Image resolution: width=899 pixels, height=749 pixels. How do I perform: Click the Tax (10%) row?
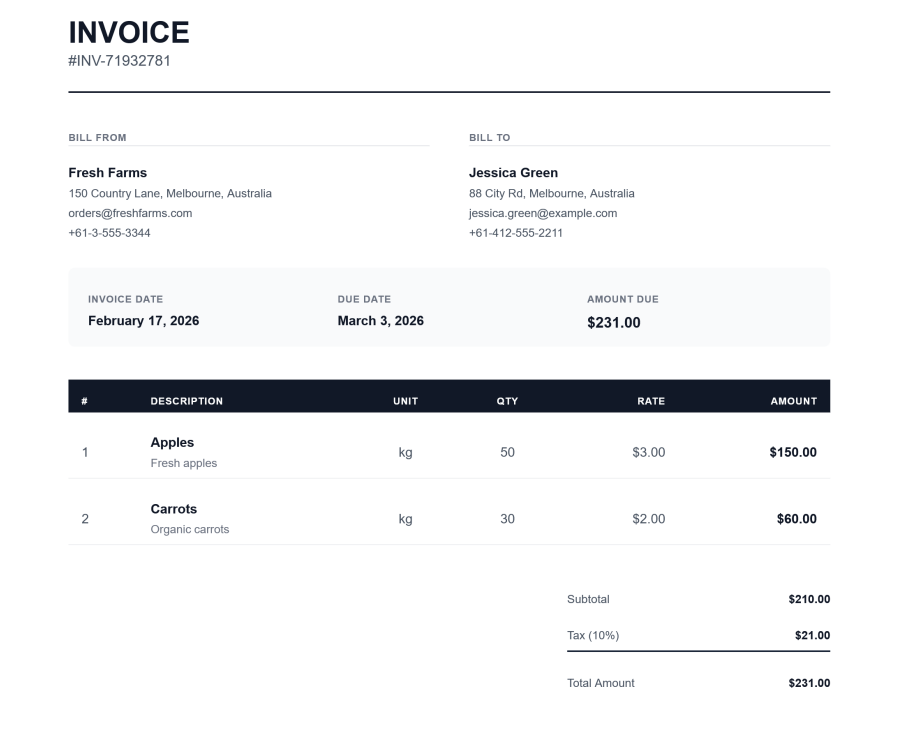(594, 635)
